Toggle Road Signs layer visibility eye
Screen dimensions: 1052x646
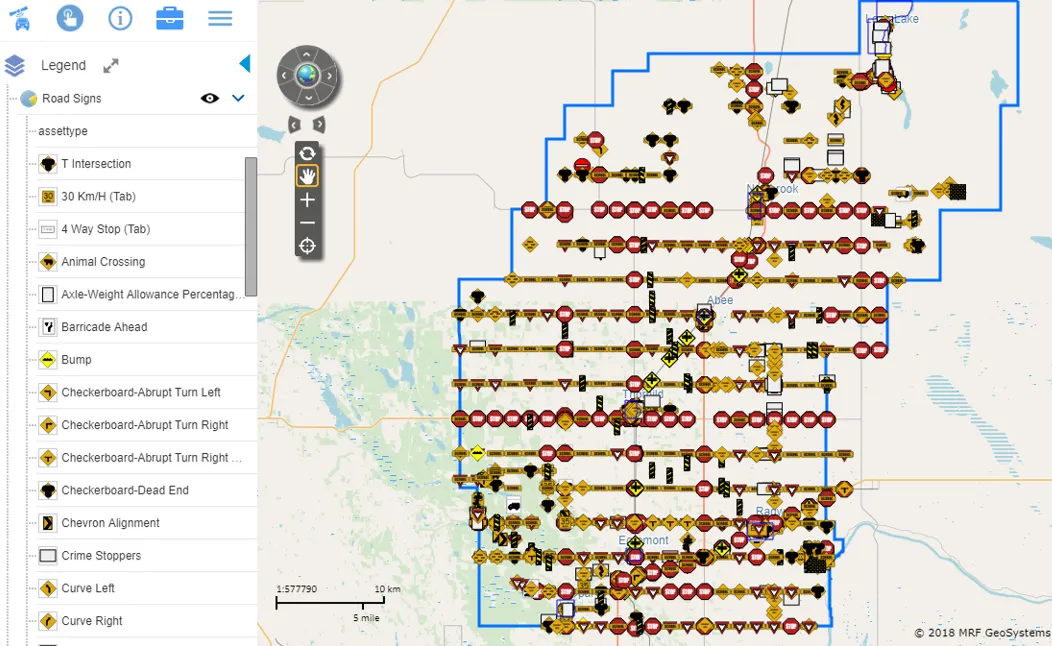pos(210,99)
